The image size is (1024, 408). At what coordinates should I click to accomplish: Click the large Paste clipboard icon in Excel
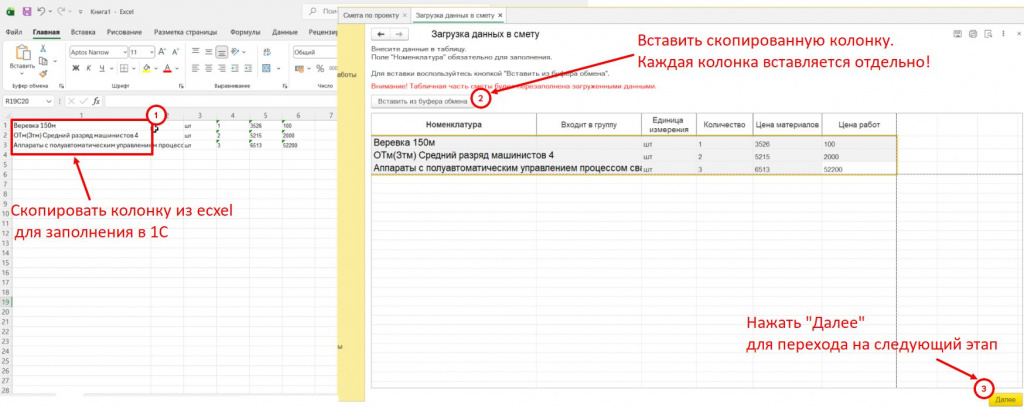click(x=22, y=52)
